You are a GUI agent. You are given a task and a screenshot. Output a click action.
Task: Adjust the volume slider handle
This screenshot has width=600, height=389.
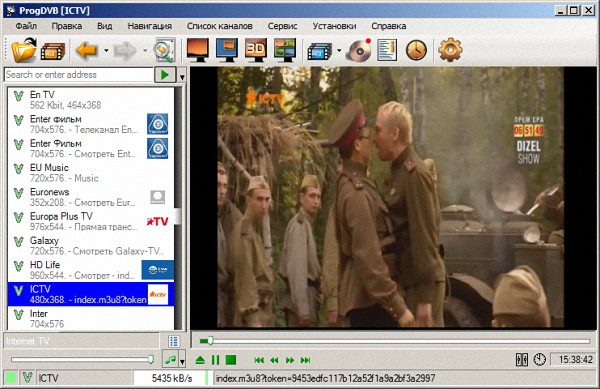(151, 359)
